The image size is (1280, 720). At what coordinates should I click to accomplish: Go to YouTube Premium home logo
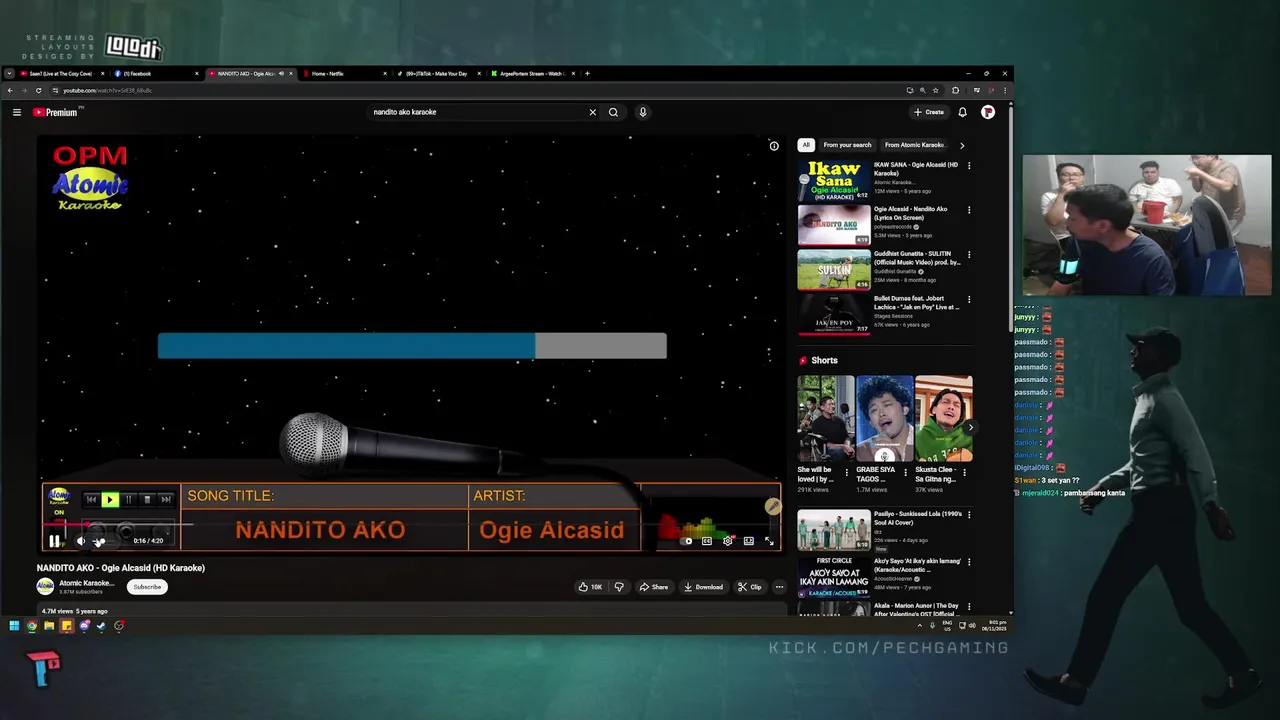[55, 112]
